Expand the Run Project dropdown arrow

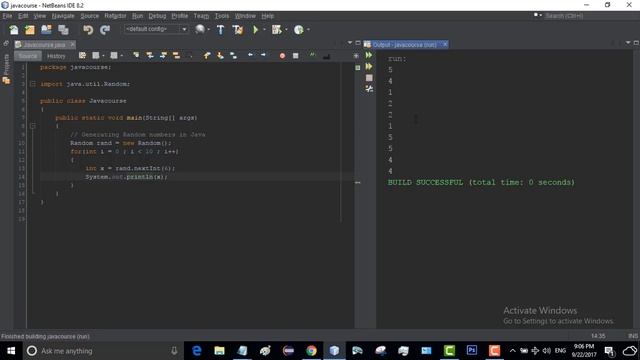tap(264, 30)
